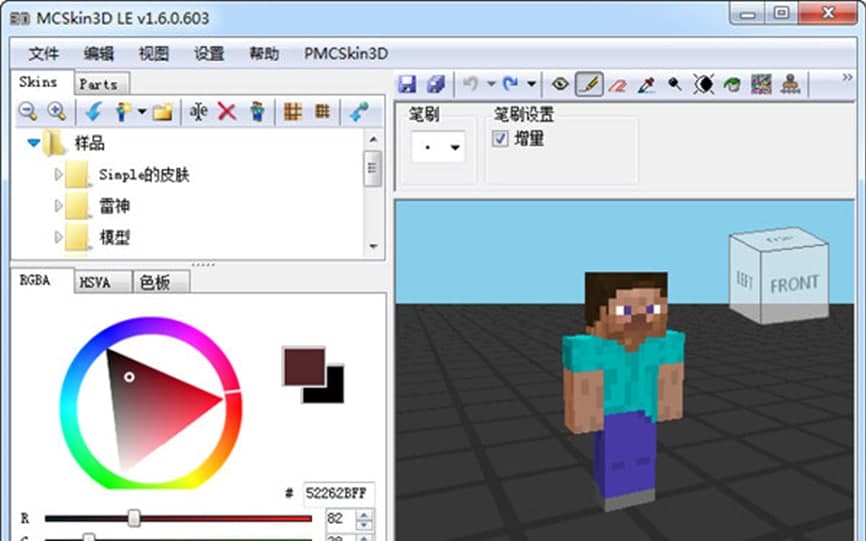Open the 文件 menu
866x541 pixels.
pos(43,54)
